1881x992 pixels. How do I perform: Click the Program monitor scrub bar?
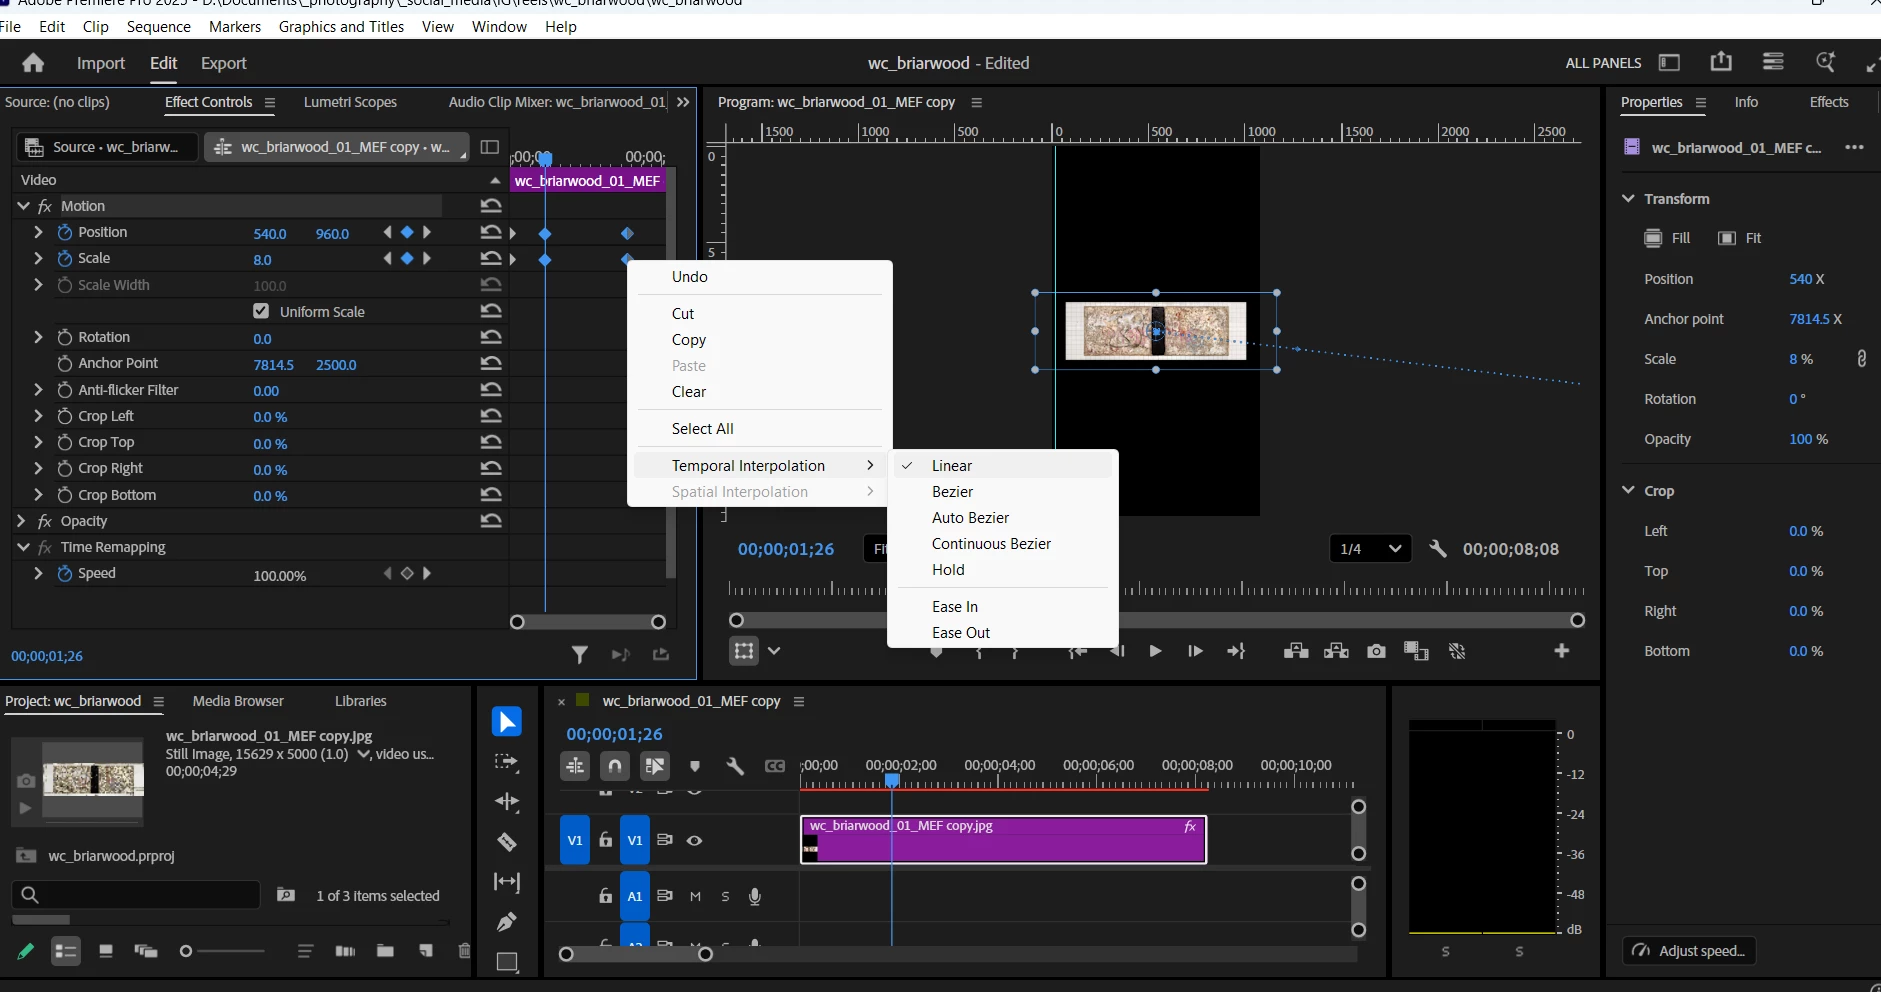click(1157, 620)
